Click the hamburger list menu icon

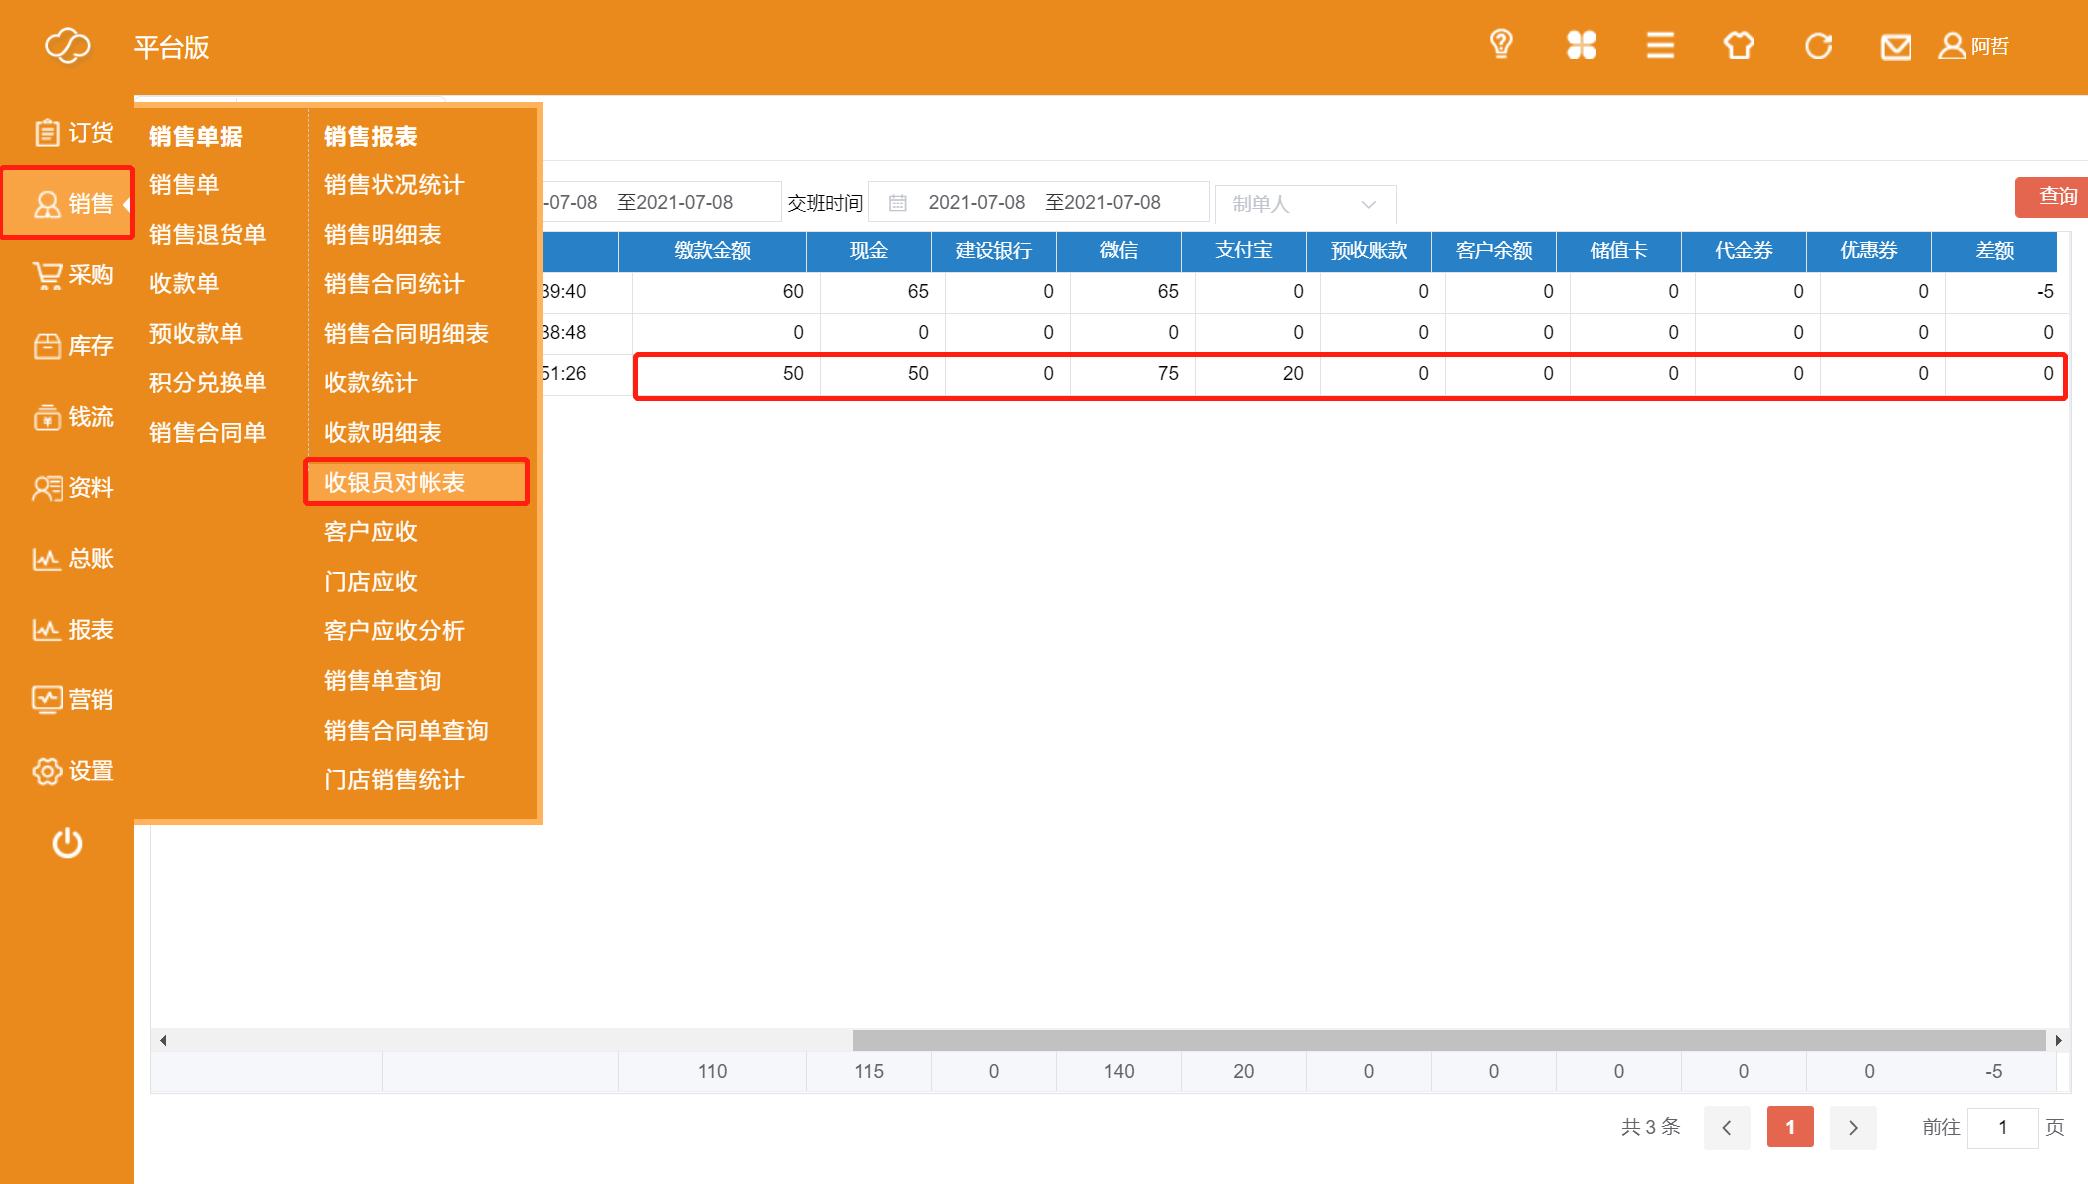(1660, 45)
